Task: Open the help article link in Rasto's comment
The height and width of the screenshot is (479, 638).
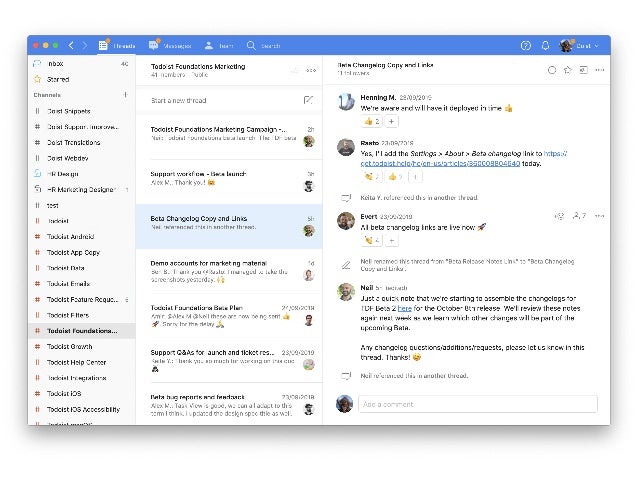Action: [464, 158]
